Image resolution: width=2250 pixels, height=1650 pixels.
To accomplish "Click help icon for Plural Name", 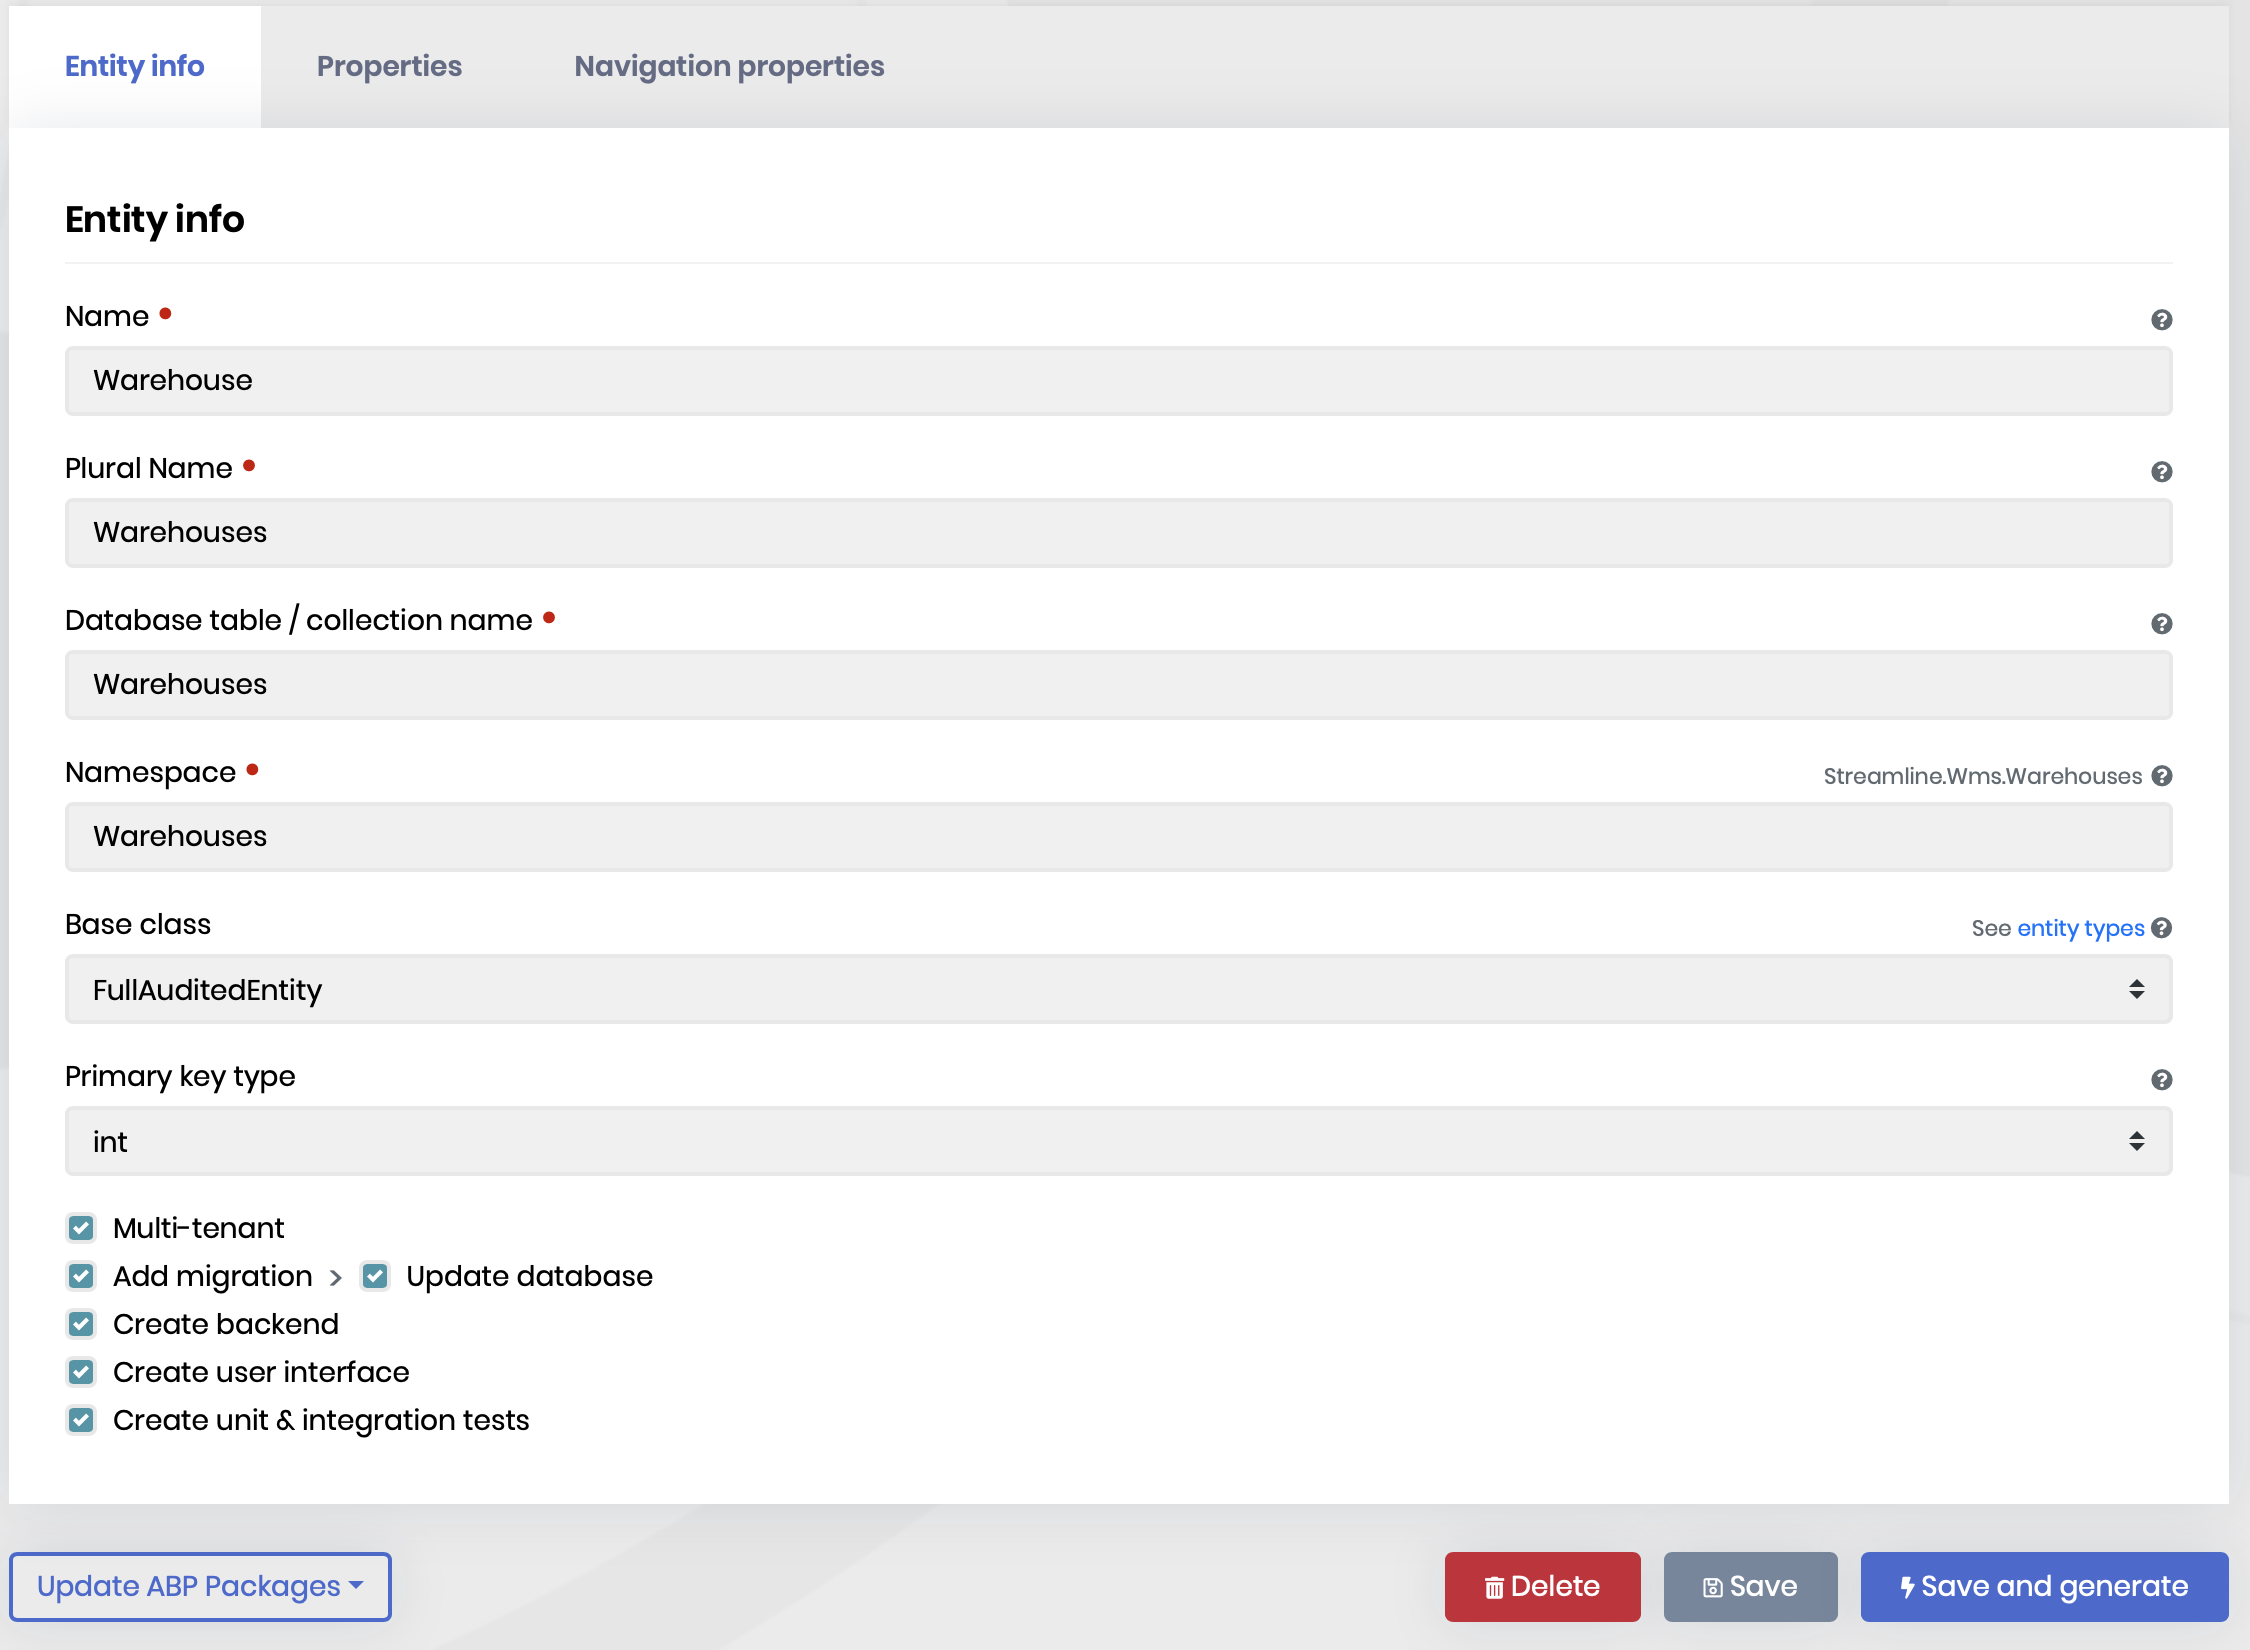I will tap(2161, 472).
